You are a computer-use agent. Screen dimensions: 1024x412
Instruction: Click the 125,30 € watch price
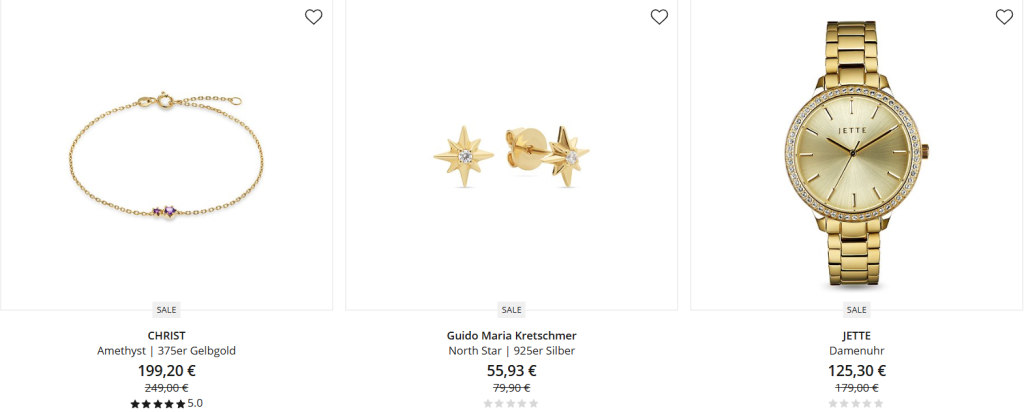tap(856, 371)
